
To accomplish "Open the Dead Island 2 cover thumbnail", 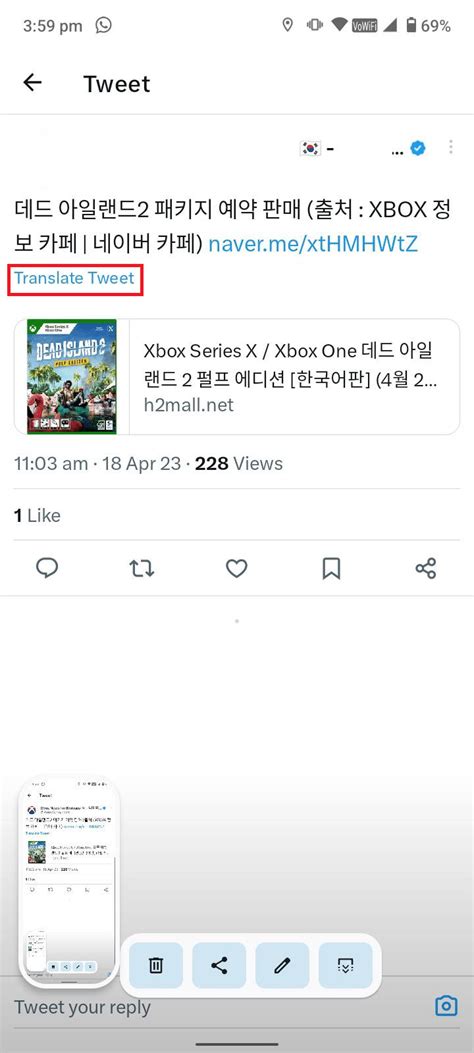I will tap(72, 377).
